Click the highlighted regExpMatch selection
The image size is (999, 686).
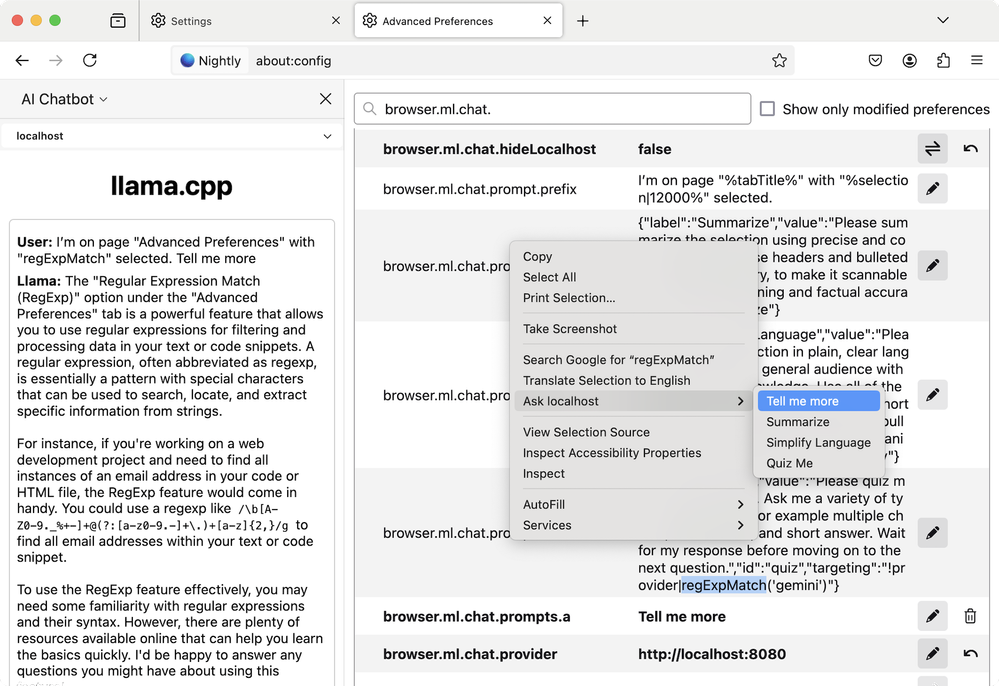pyautogui.click(x=724, y=585)
